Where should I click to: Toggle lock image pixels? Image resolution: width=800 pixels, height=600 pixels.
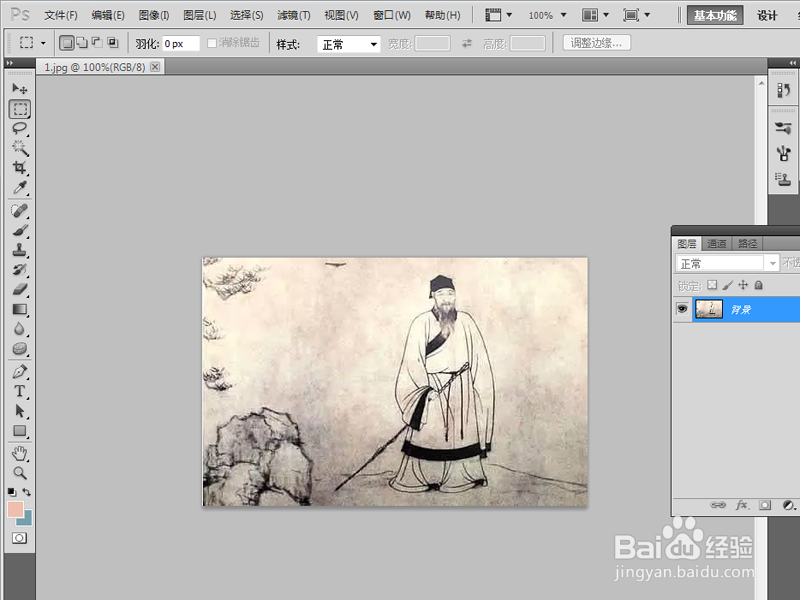point(728,285)
